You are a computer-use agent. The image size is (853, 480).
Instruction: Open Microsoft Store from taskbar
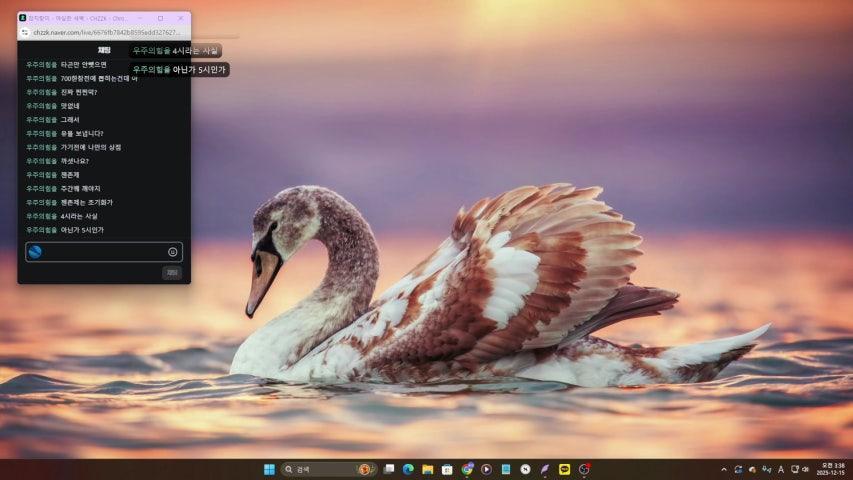point(447,469)
